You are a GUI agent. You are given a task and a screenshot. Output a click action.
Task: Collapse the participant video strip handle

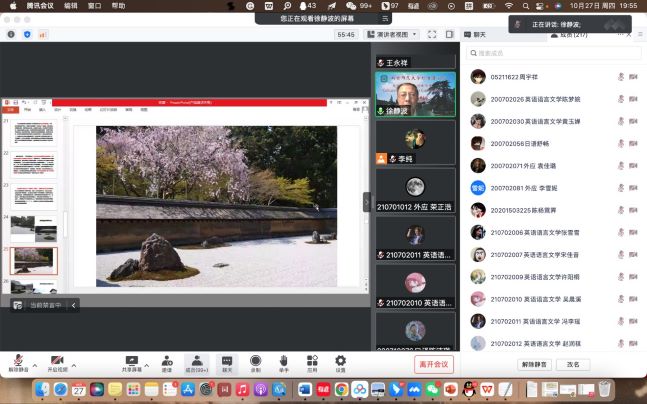[366, 201]
